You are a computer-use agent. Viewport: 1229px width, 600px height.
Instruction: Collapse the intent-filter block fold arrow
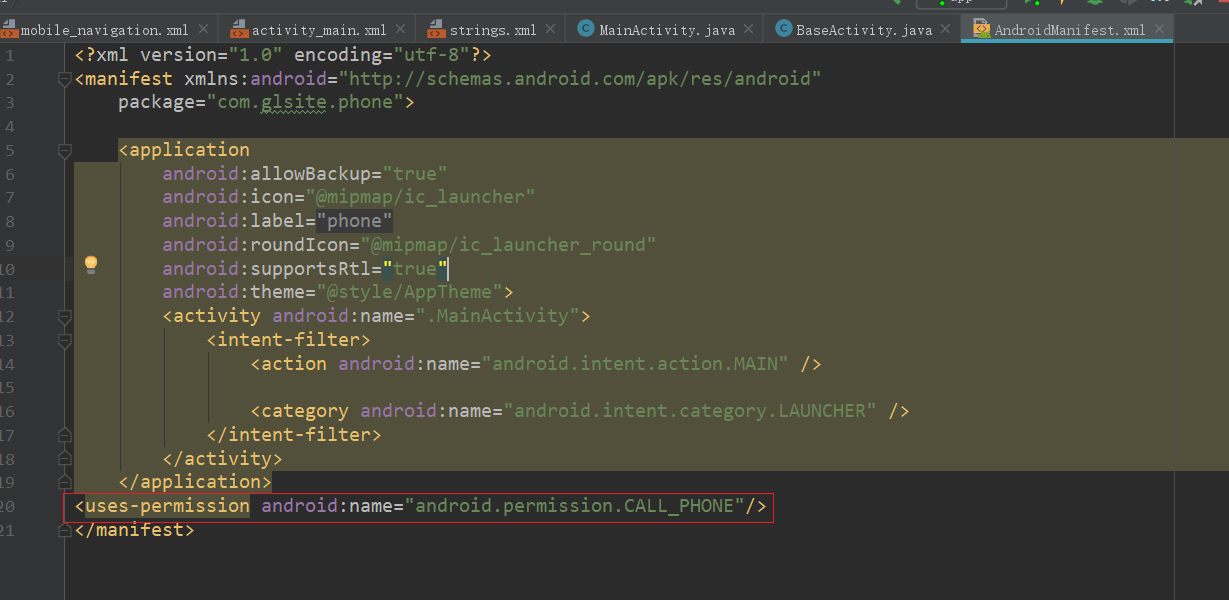click(64, 339)
